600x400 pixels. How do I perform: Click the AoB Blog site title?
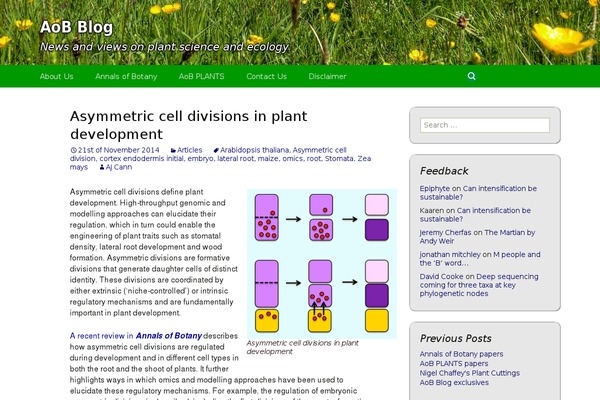76,27
